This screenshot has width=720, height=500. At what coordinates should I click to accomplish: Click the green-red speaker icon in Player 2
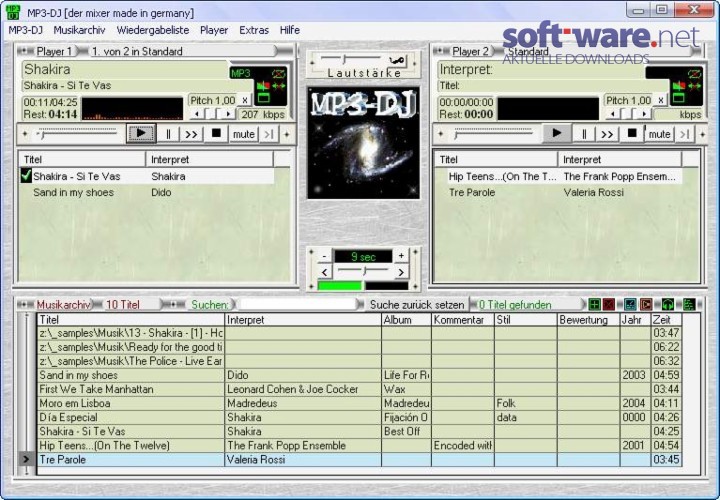point(679,86)
